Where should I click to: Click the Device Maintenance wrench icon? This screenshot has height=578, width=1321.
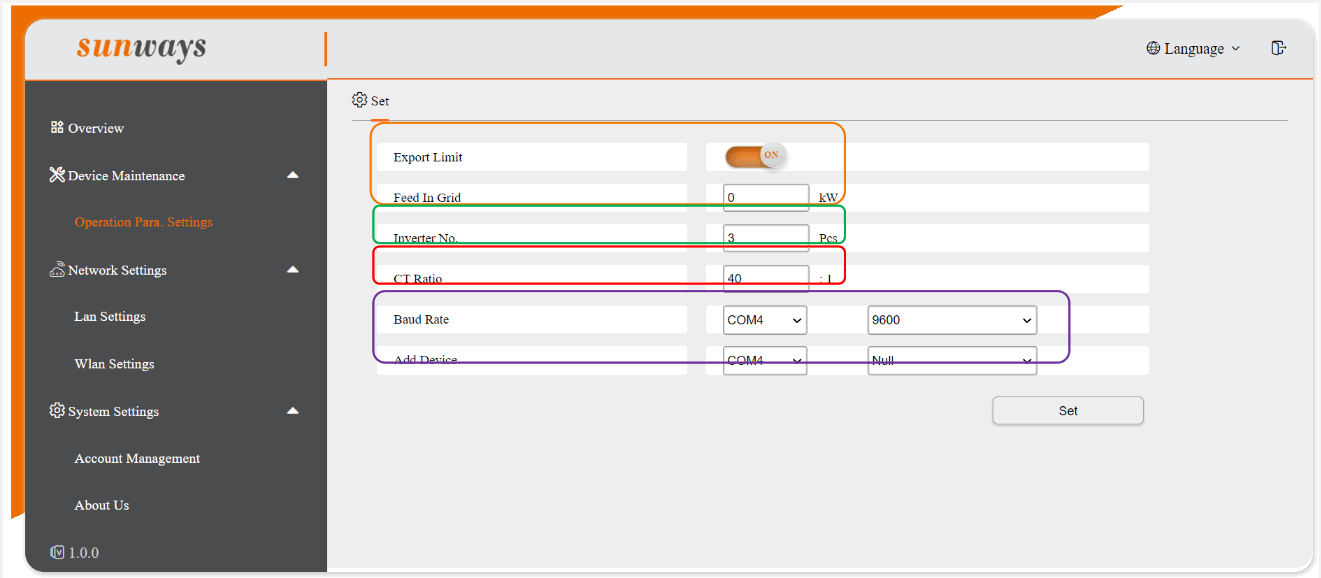[57, 175]
